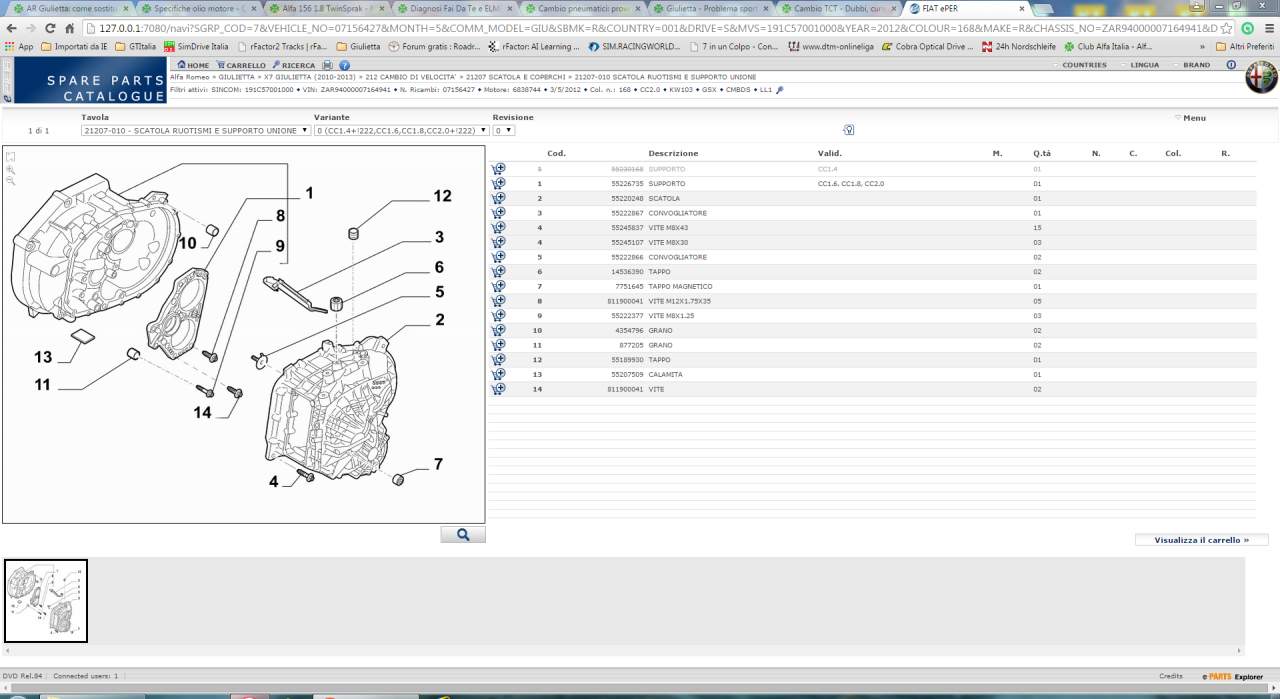Add SCATOLA 55220248 to cart
The width and height of the screenshot is (1280, 699).
click(x=498, y=198)
